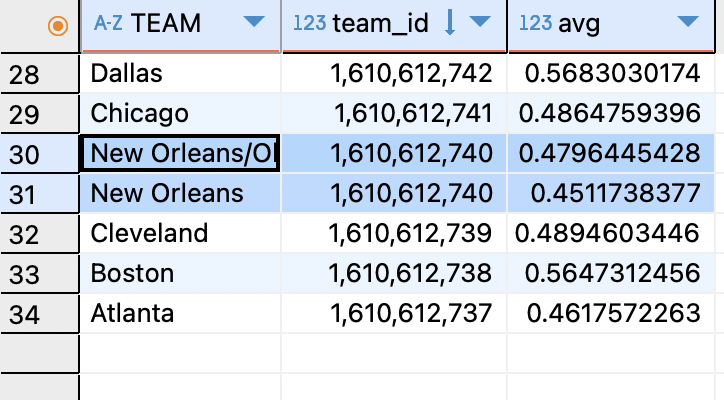Open the team_id column filter dropdown

pyautogui.click(x=480, y=21)
